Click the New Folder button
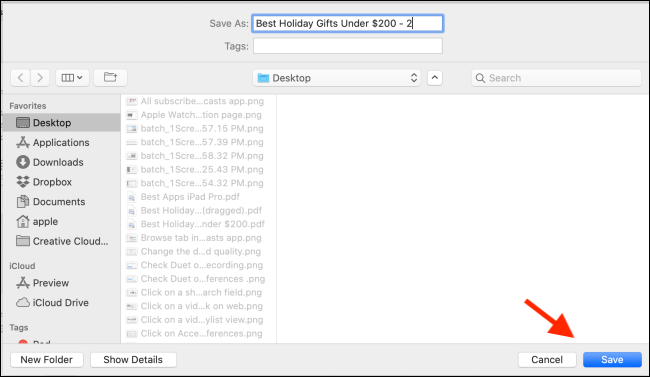 click(47, 360)
